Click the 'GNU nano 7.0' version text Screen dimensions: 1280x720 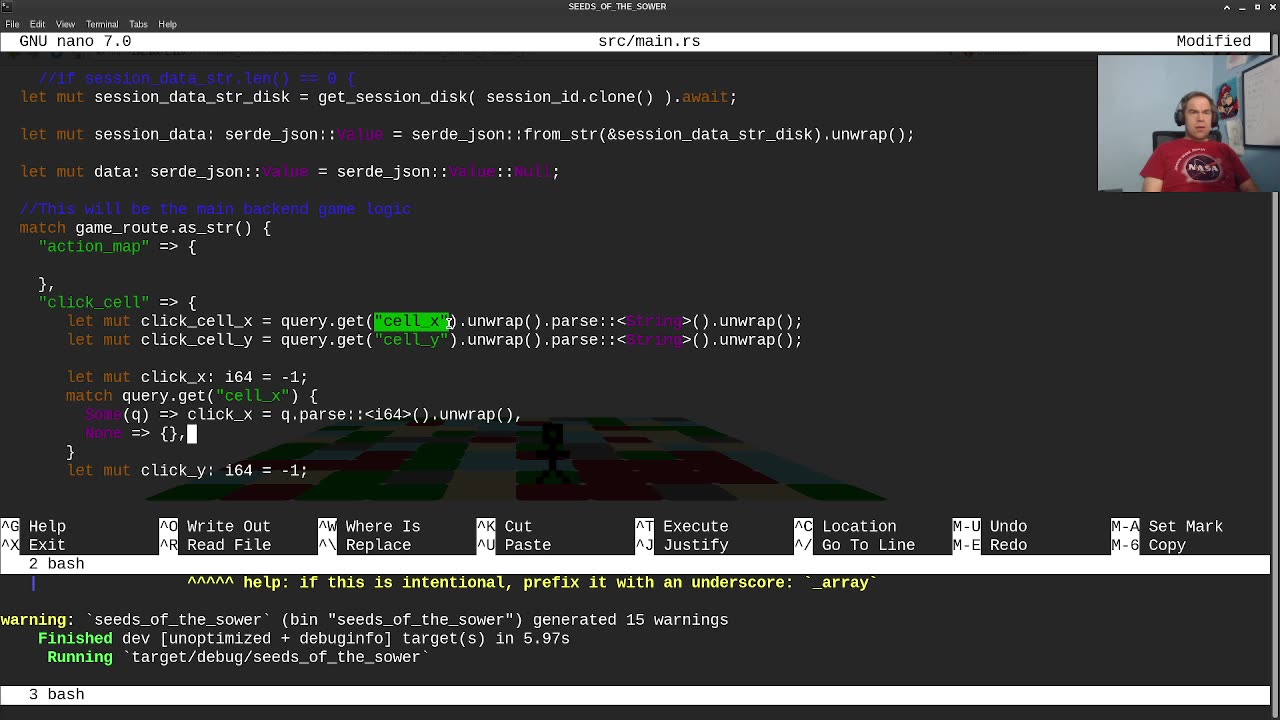pyautogui.click(x=75, y=41)
